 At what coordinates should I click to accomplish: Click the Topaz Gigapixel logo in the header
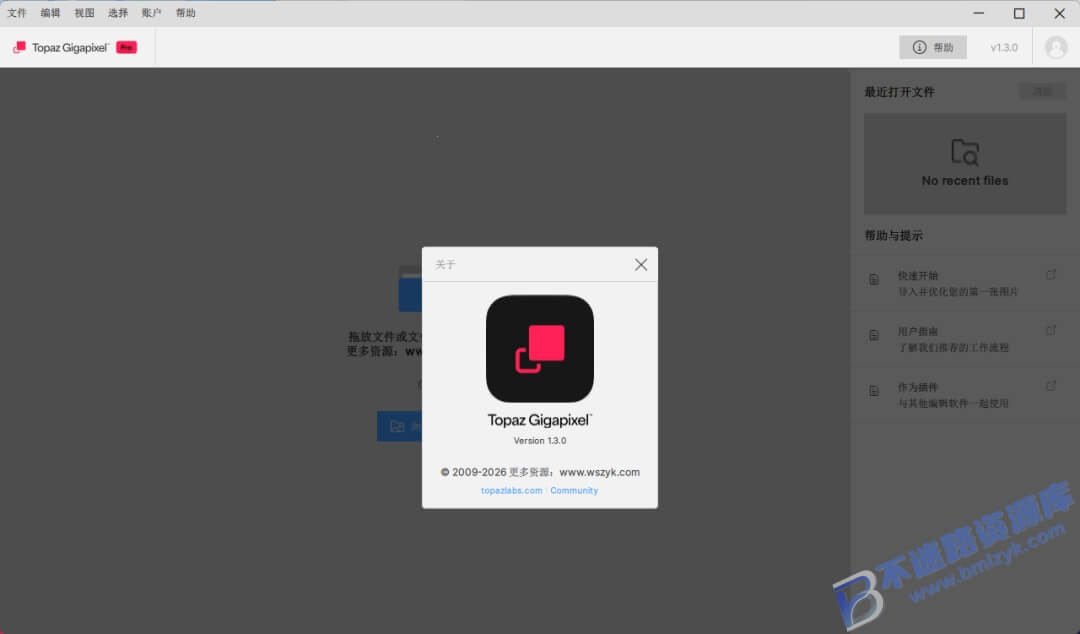point(61,48)
